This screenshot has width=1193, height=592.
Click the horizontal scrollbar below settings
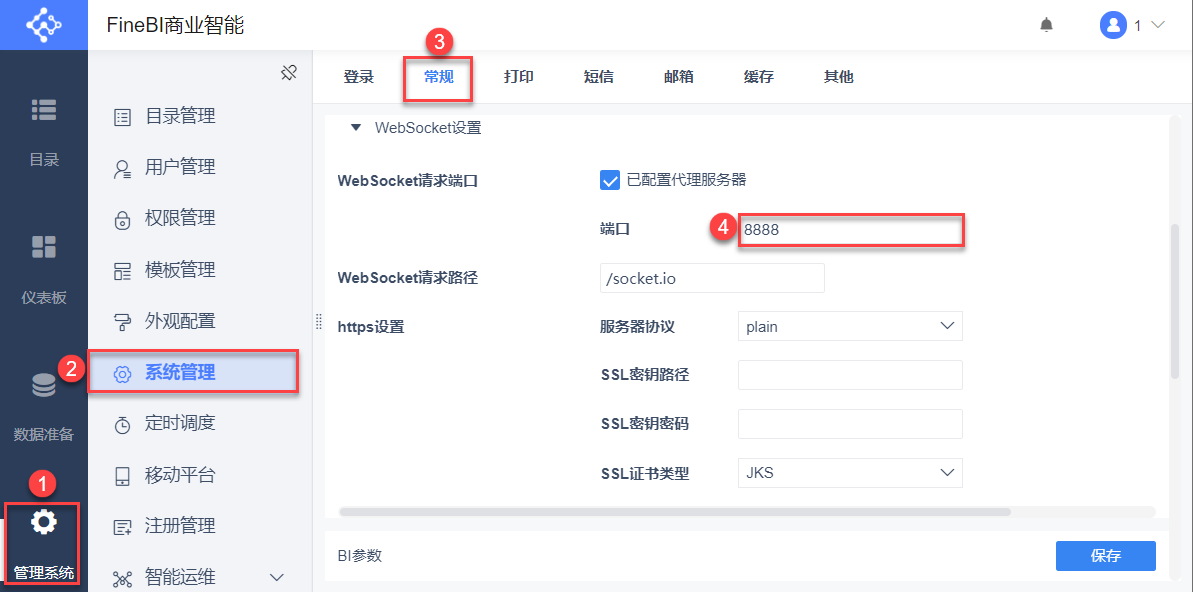(675, 512)
